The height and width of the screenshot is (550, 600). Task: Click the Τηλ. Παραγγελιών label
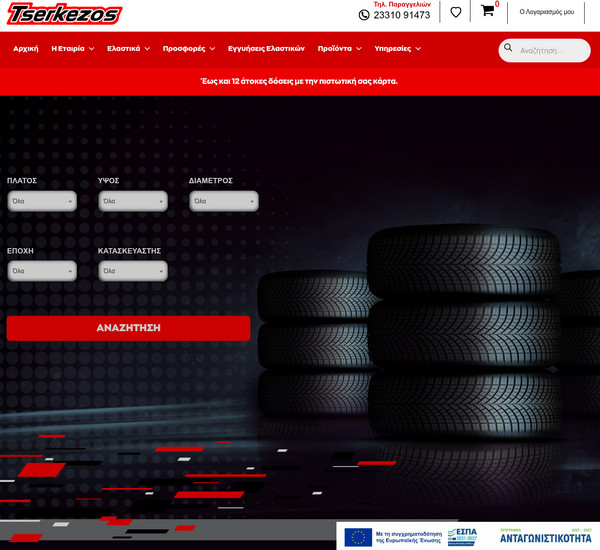[402, 5]
